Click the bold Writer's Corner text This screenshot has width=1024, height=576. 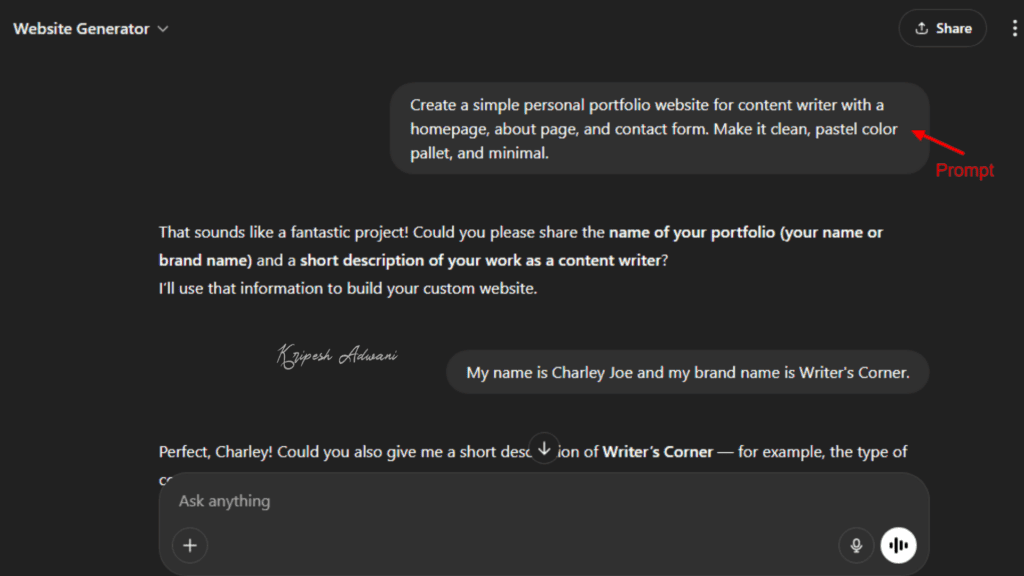tap(656, 451)
